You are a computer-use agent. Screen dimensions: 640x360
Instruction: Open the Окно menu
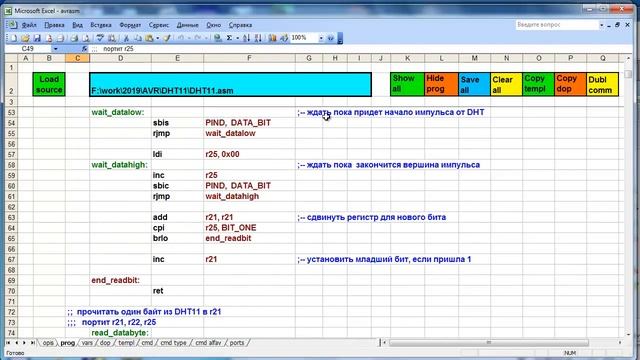tap(213, 25)
